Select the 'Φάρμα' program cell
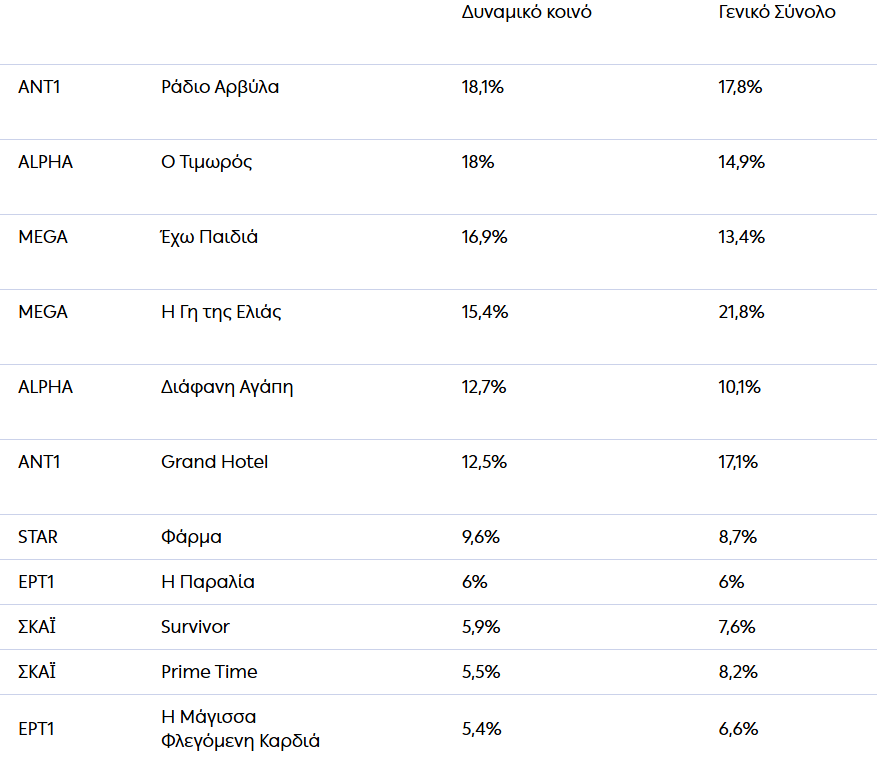Image resolution: width=877 pixels, height=775 pixels. coord(191,537)
